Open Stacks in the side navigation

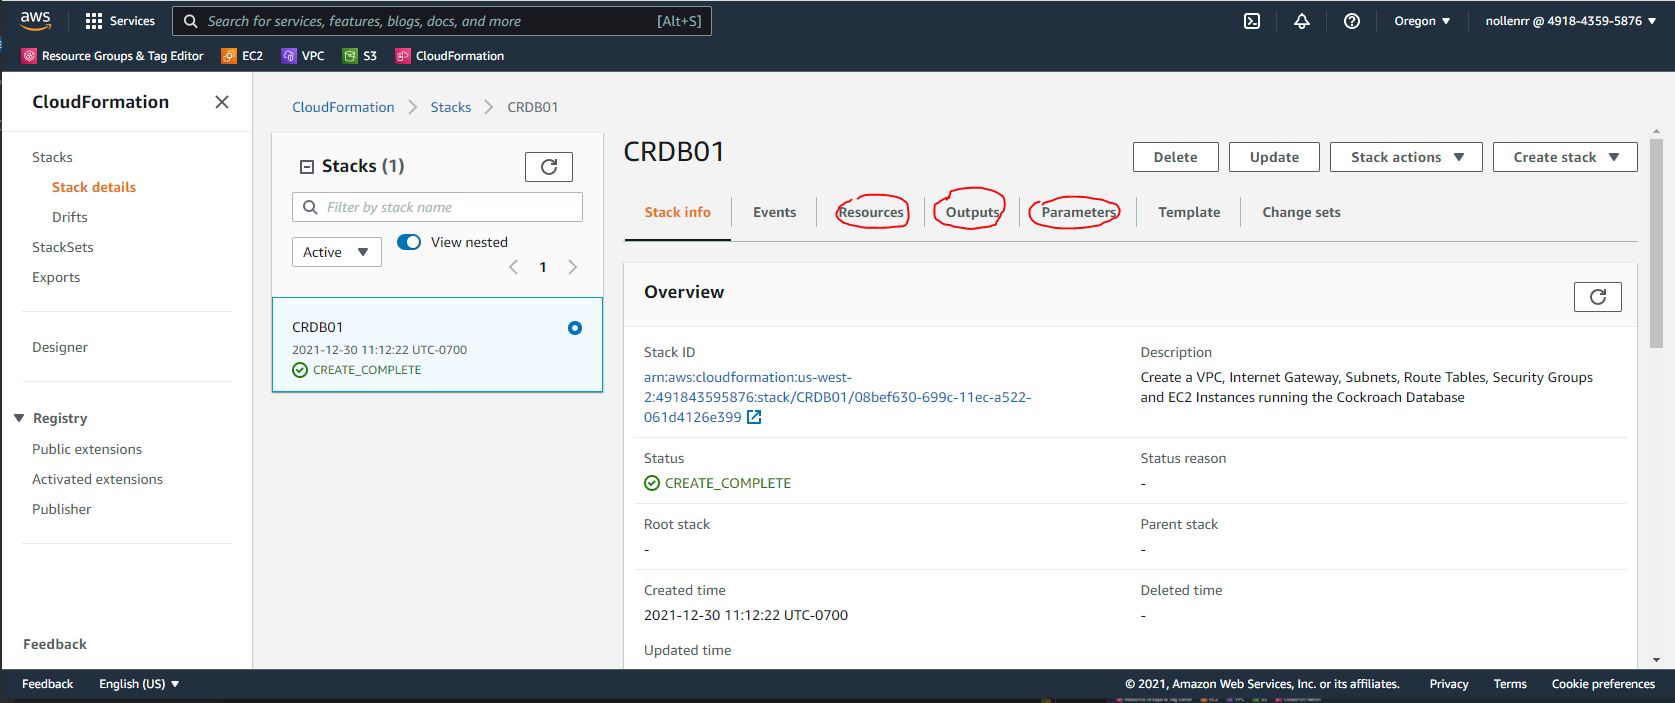coord(52,157)
